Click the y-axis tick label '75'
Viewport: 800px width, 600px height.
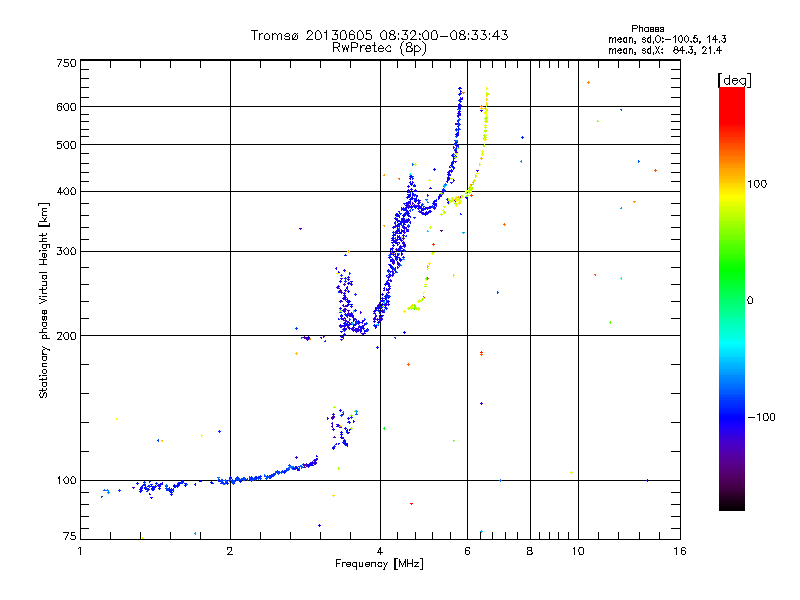point(70,536)
